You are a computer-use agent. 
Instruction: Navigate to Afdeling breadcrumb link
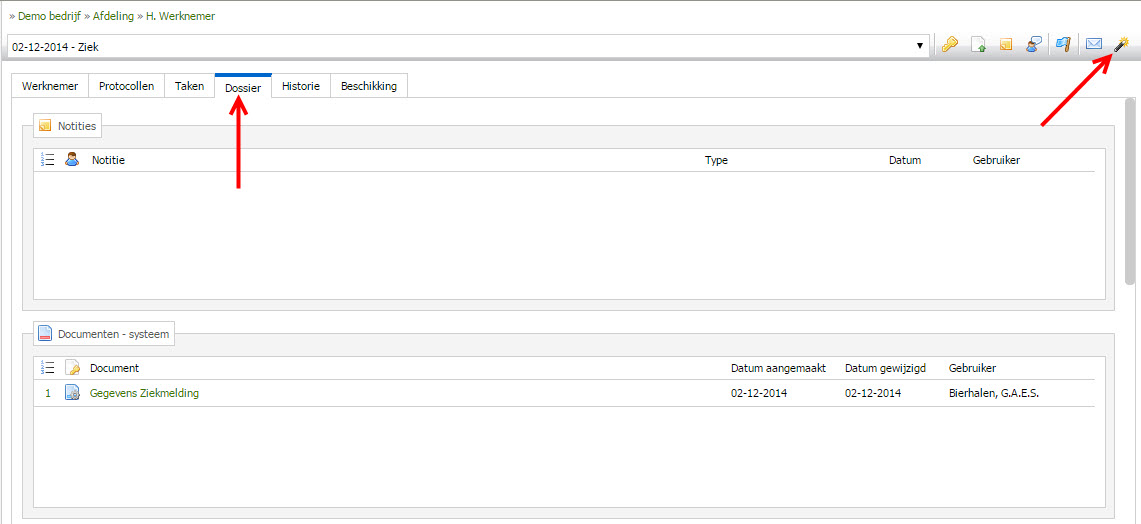point(113,16)
